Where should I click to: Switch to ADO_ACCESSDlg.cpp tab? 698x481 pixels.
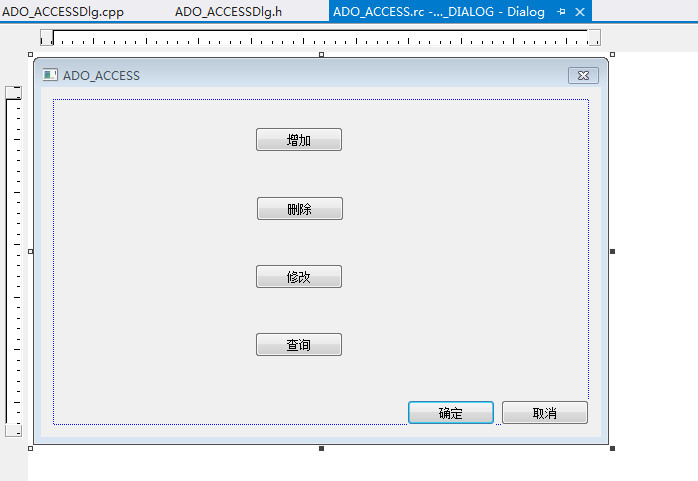click(63, 12)
